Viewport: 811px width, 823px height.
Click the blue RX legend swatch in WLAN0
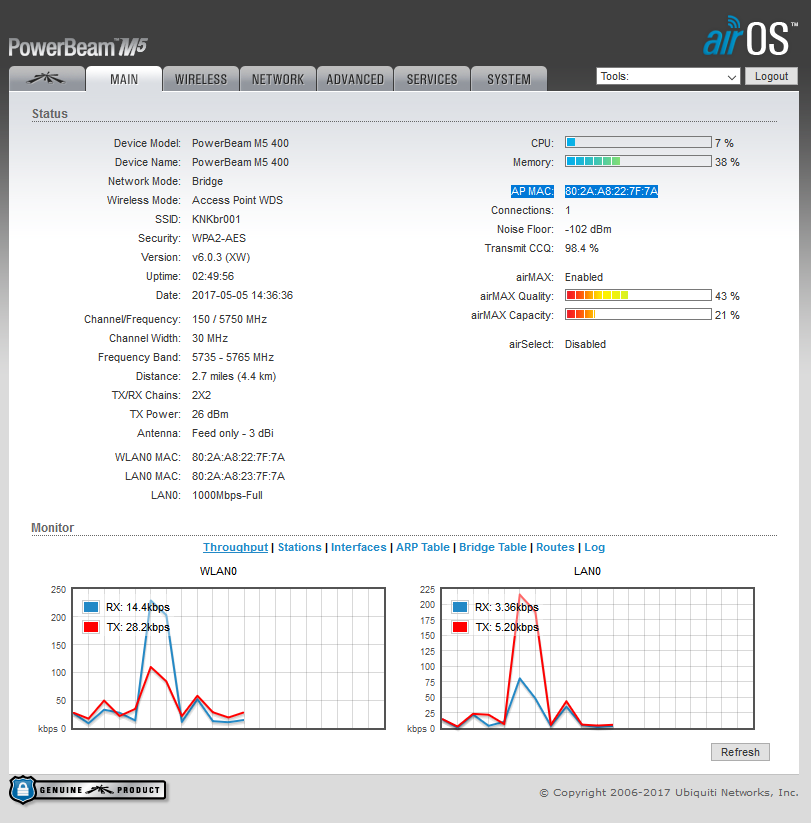(91, 607)
